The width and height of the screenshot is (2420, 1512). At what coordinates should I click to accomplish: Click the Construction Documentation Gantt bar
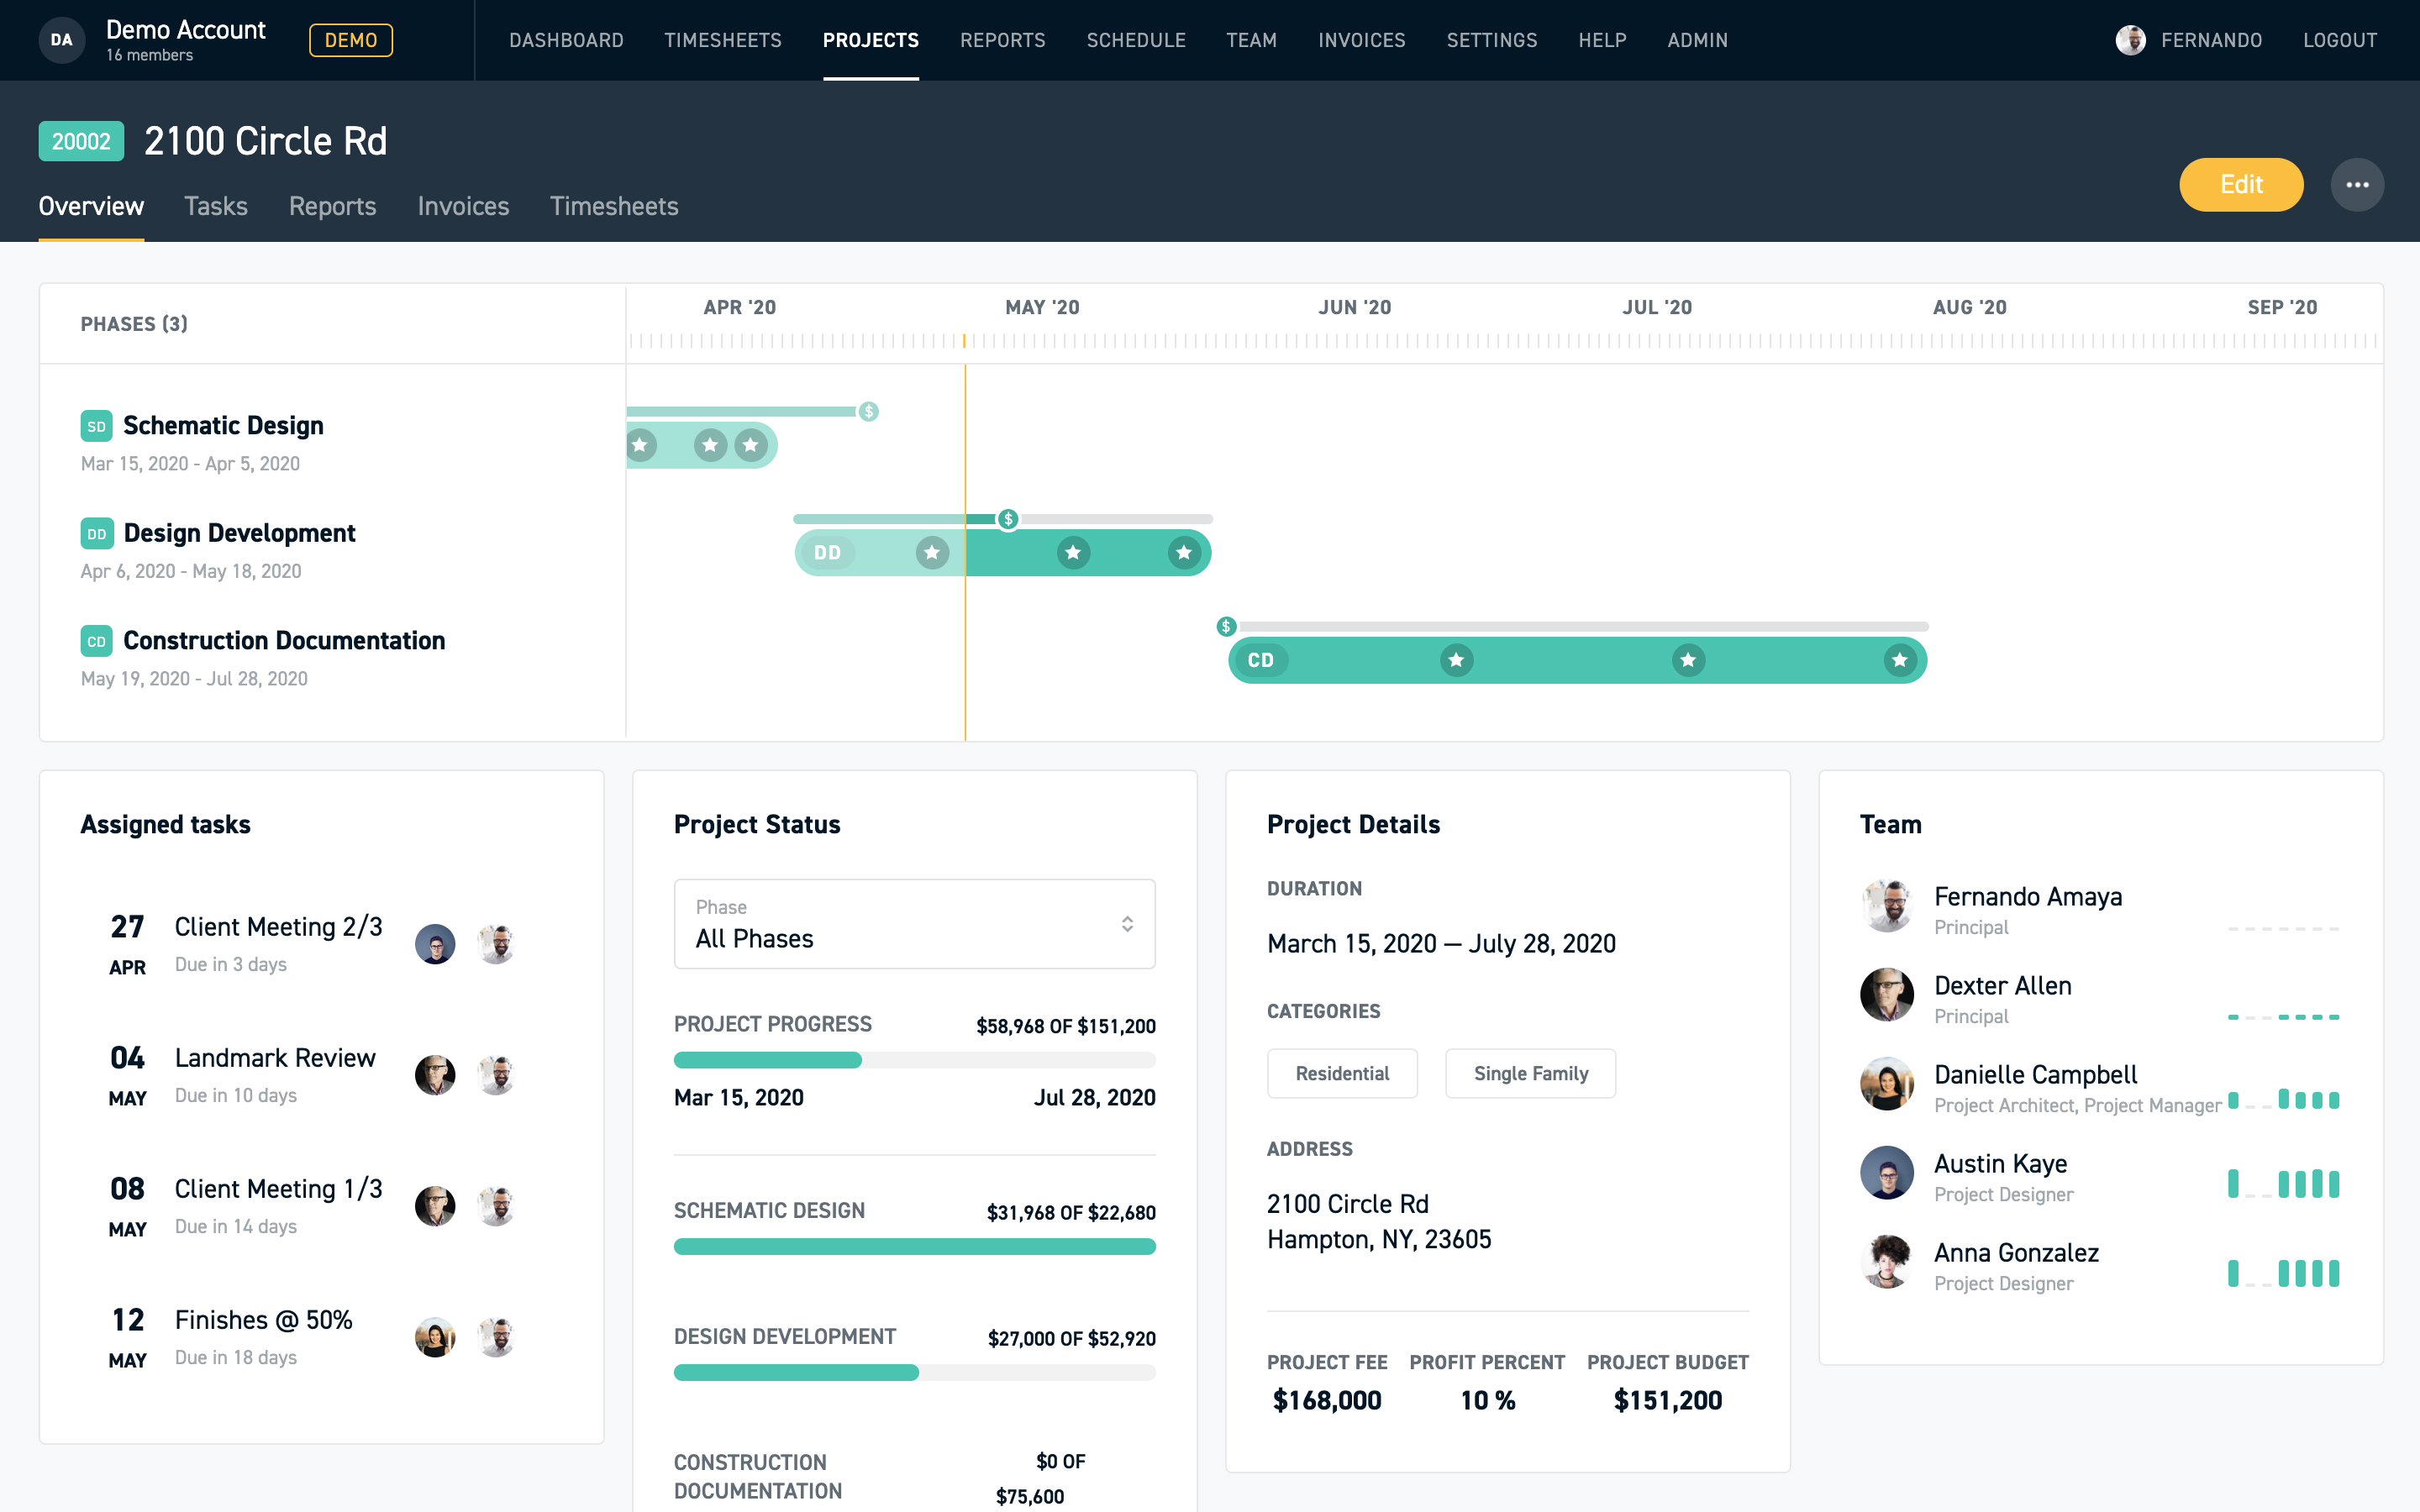click(x=1577, y=660)
